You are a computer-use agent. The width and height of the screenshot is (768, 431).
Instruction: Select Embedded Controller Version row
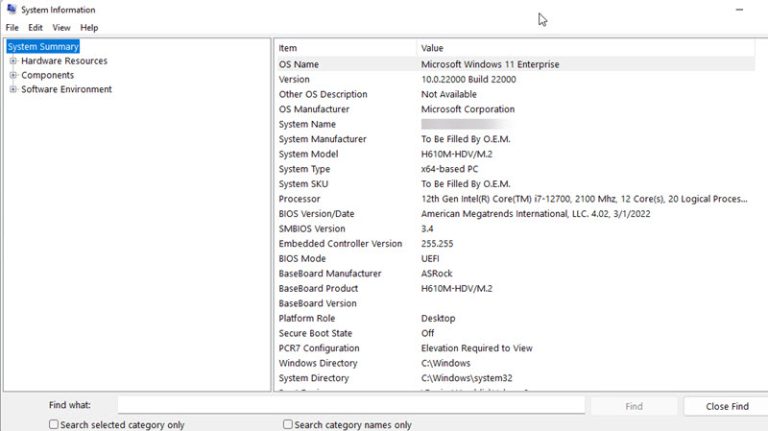point(515,243)
